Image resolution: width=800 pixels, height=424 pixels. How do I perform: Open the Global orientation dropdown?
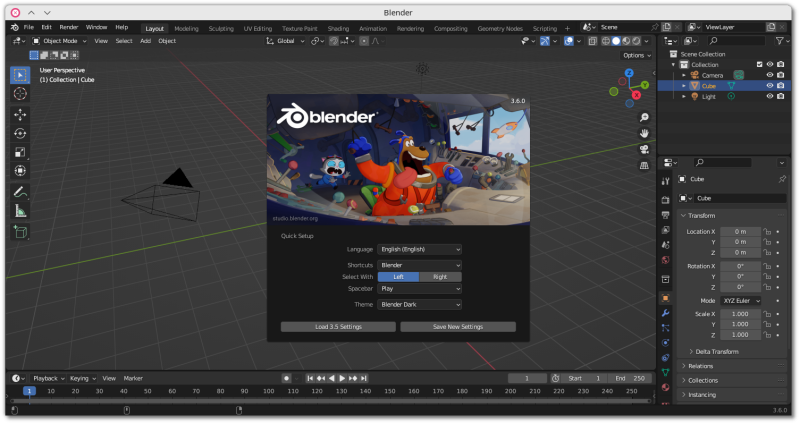click(285, 41)
